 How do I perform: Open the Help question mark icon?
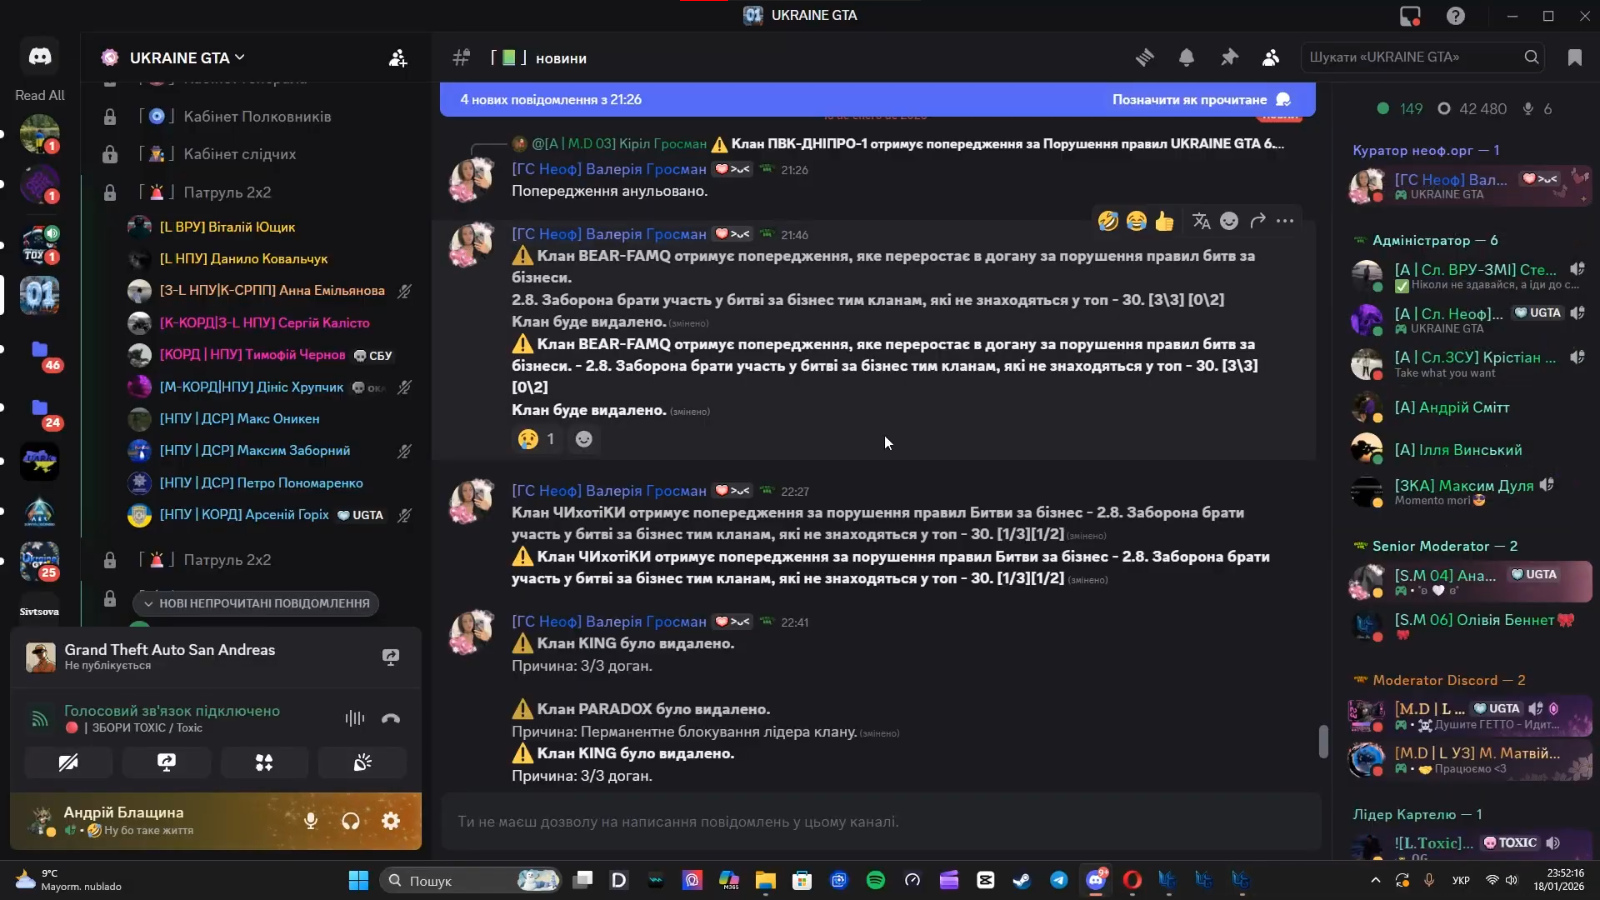click(x=1456, y=16)
